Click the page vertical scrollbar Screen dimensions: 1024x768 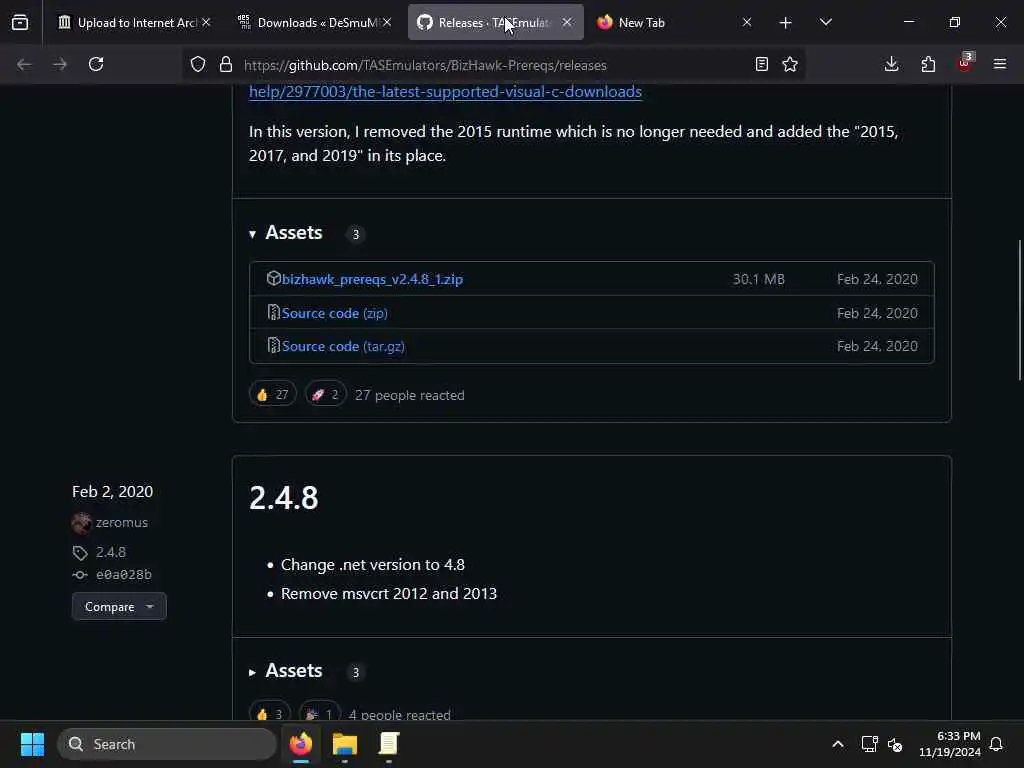click(1019, 310)
